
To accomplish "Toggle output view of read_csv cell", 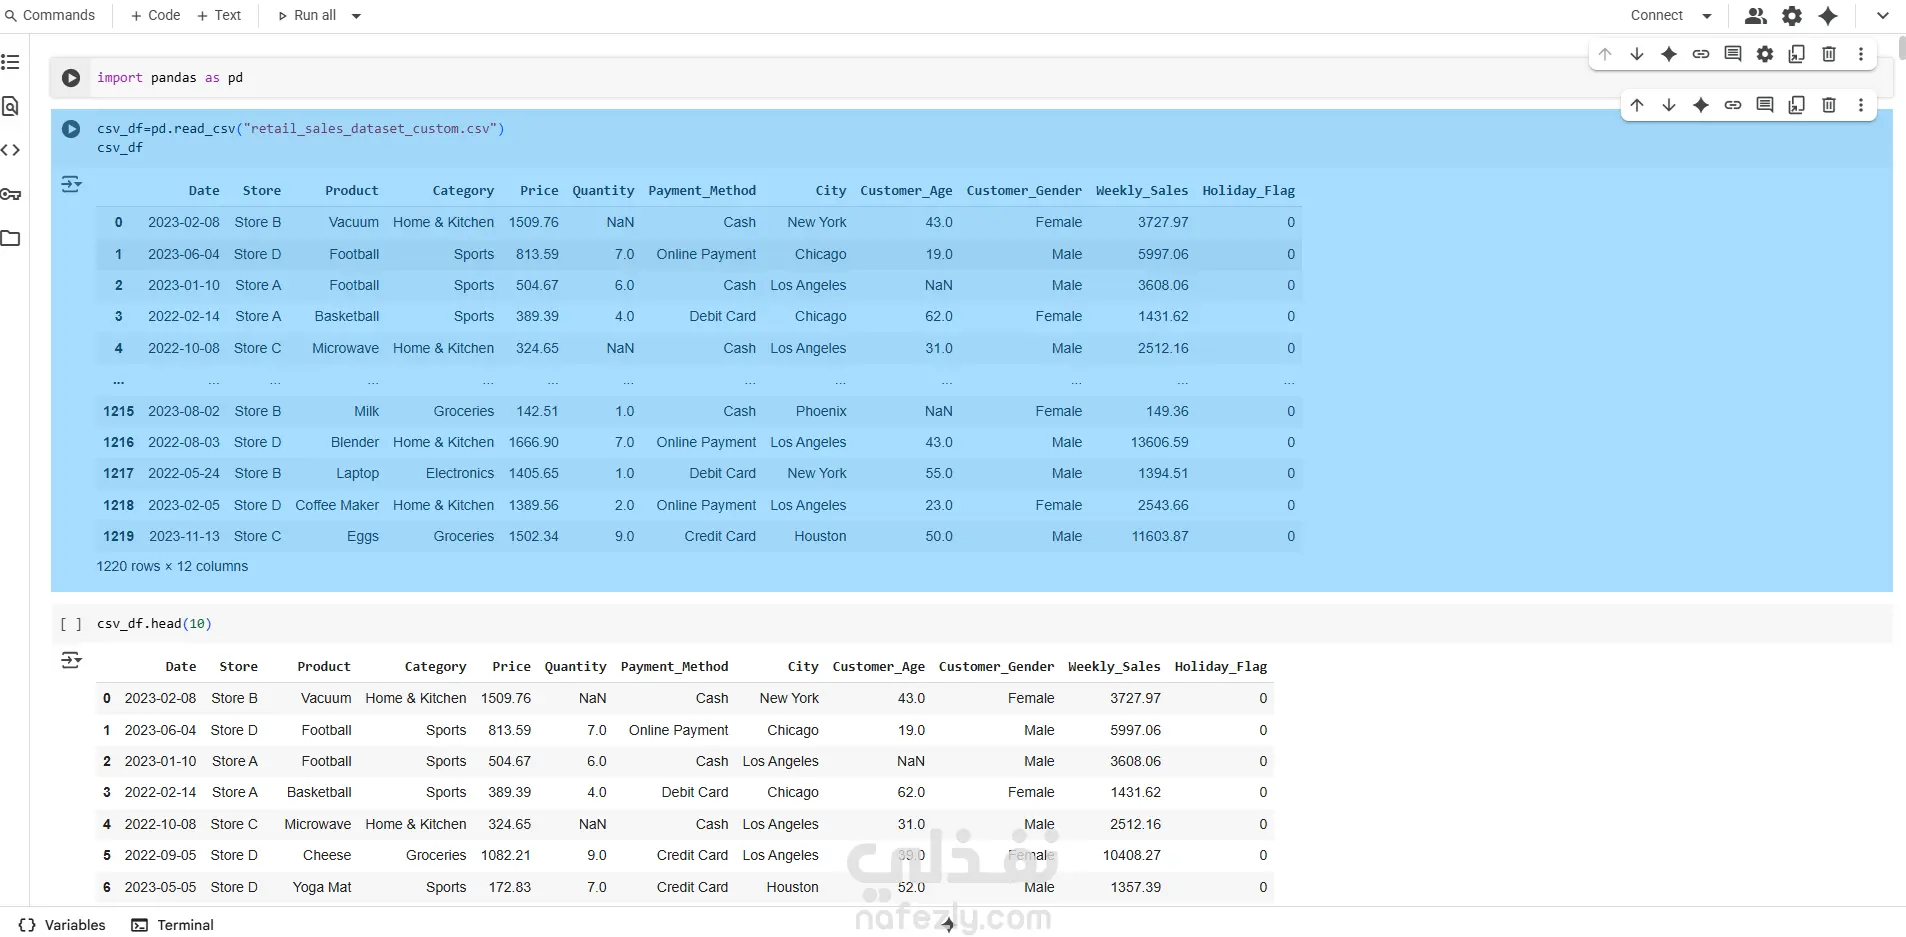I will (x=71, y=184).
